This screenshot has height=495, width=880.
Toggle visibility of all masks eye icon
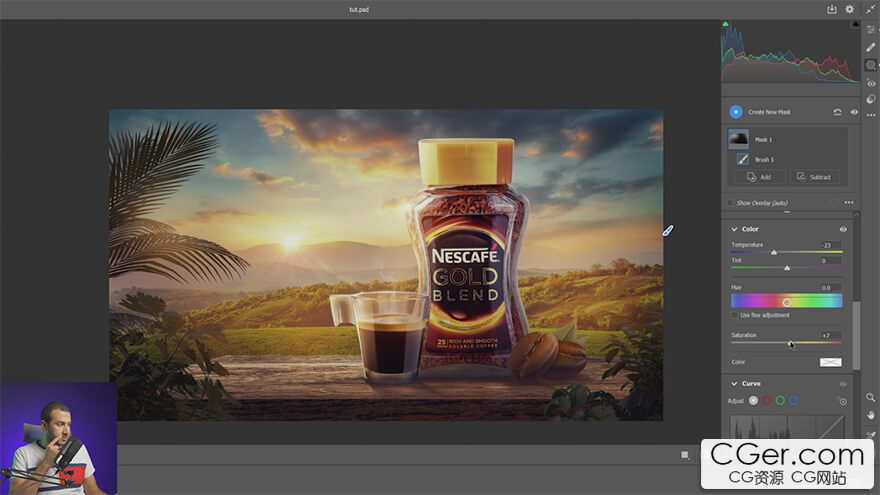[854, 112]
